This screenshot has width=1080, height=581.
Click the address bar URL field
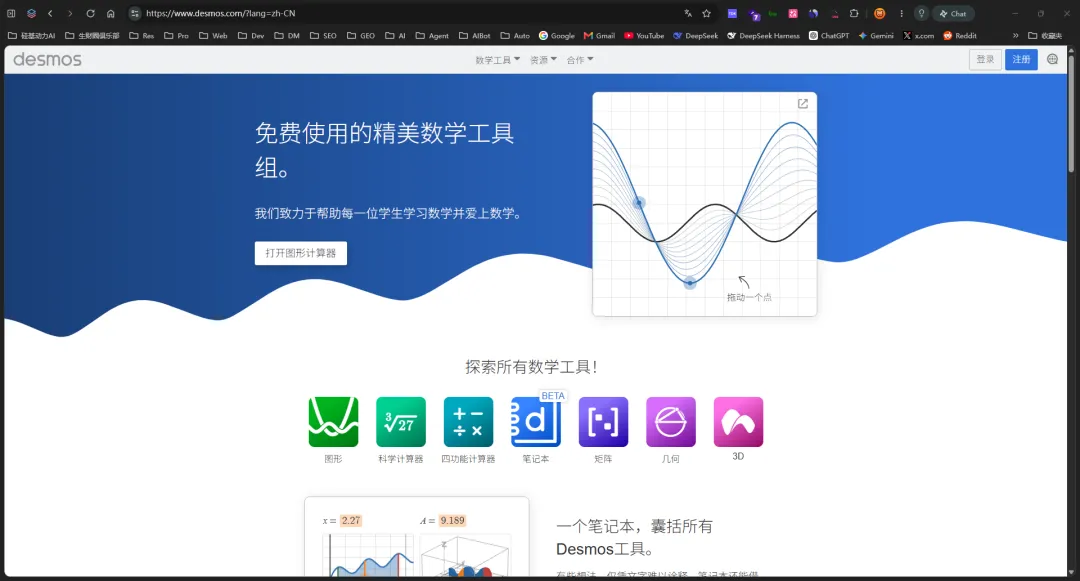[413, 13]
